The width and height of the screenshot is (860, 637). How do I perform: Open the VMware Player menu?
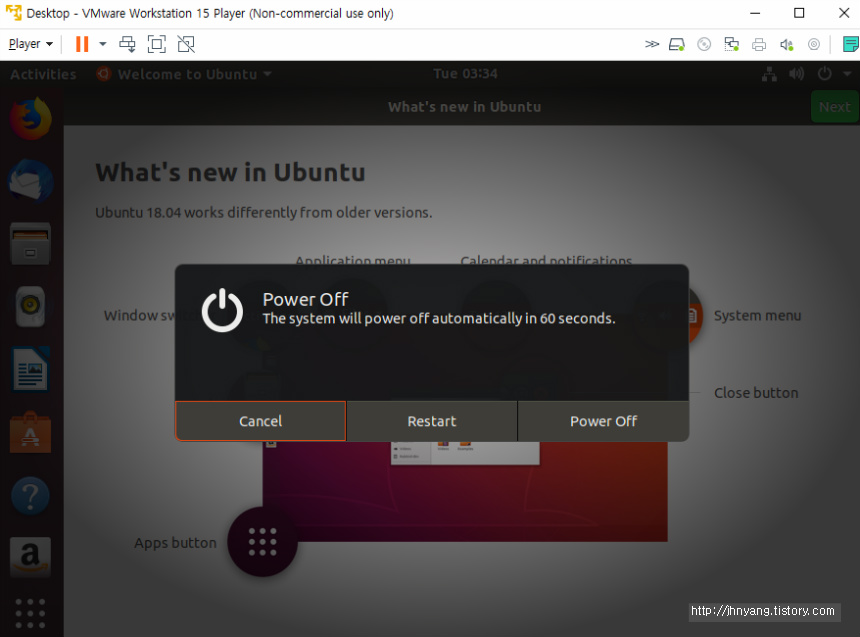(31, 44)
